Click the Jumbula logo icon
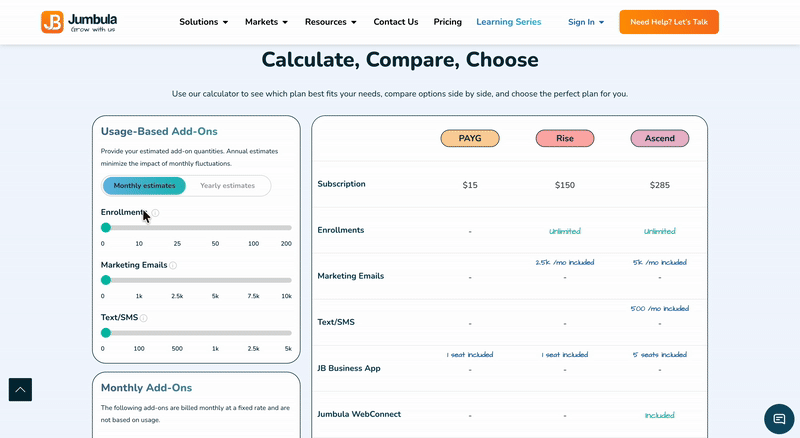This screenshot has height=438, width=800. click(52, 22)
